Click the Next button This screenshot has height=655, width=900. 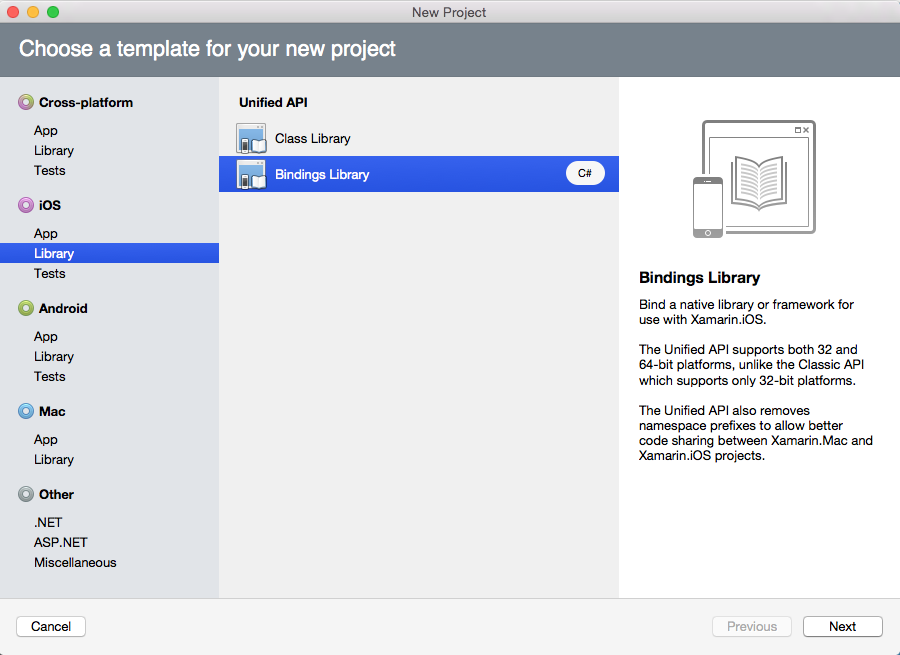click(843, 626)
